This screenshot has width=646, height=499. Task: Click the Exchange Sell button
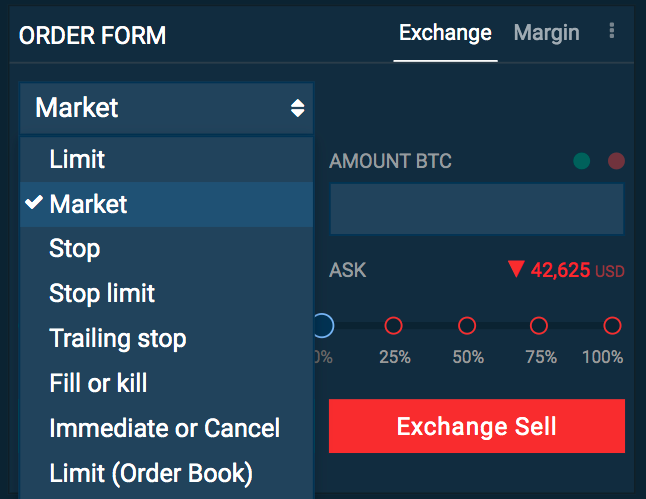477,426
